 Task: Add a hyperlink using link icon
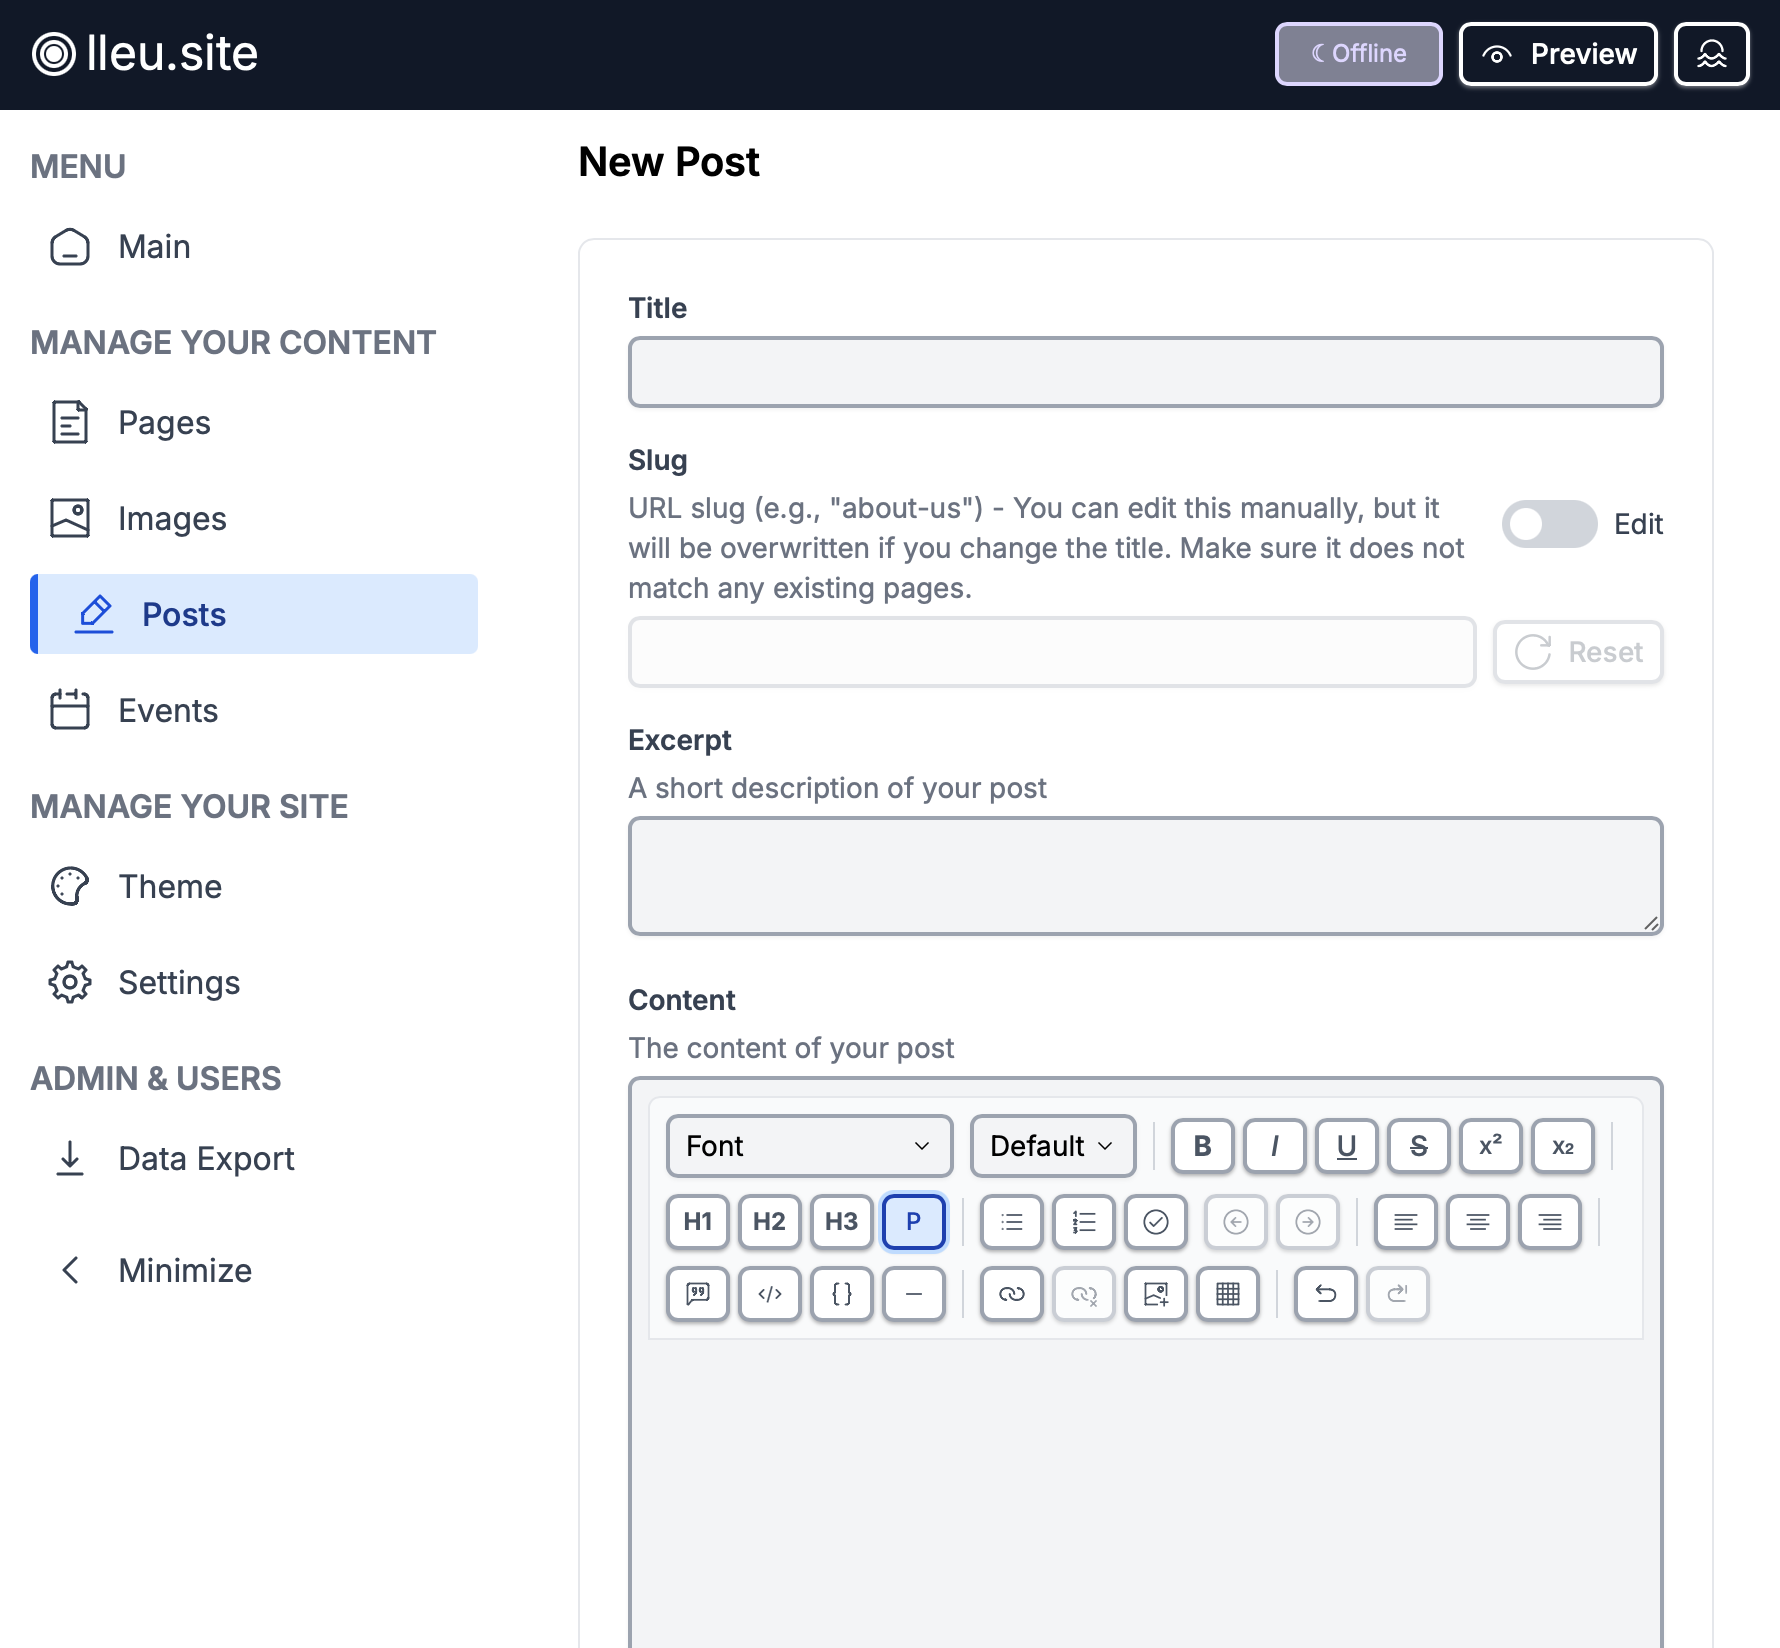[x=1012, y=1294]
